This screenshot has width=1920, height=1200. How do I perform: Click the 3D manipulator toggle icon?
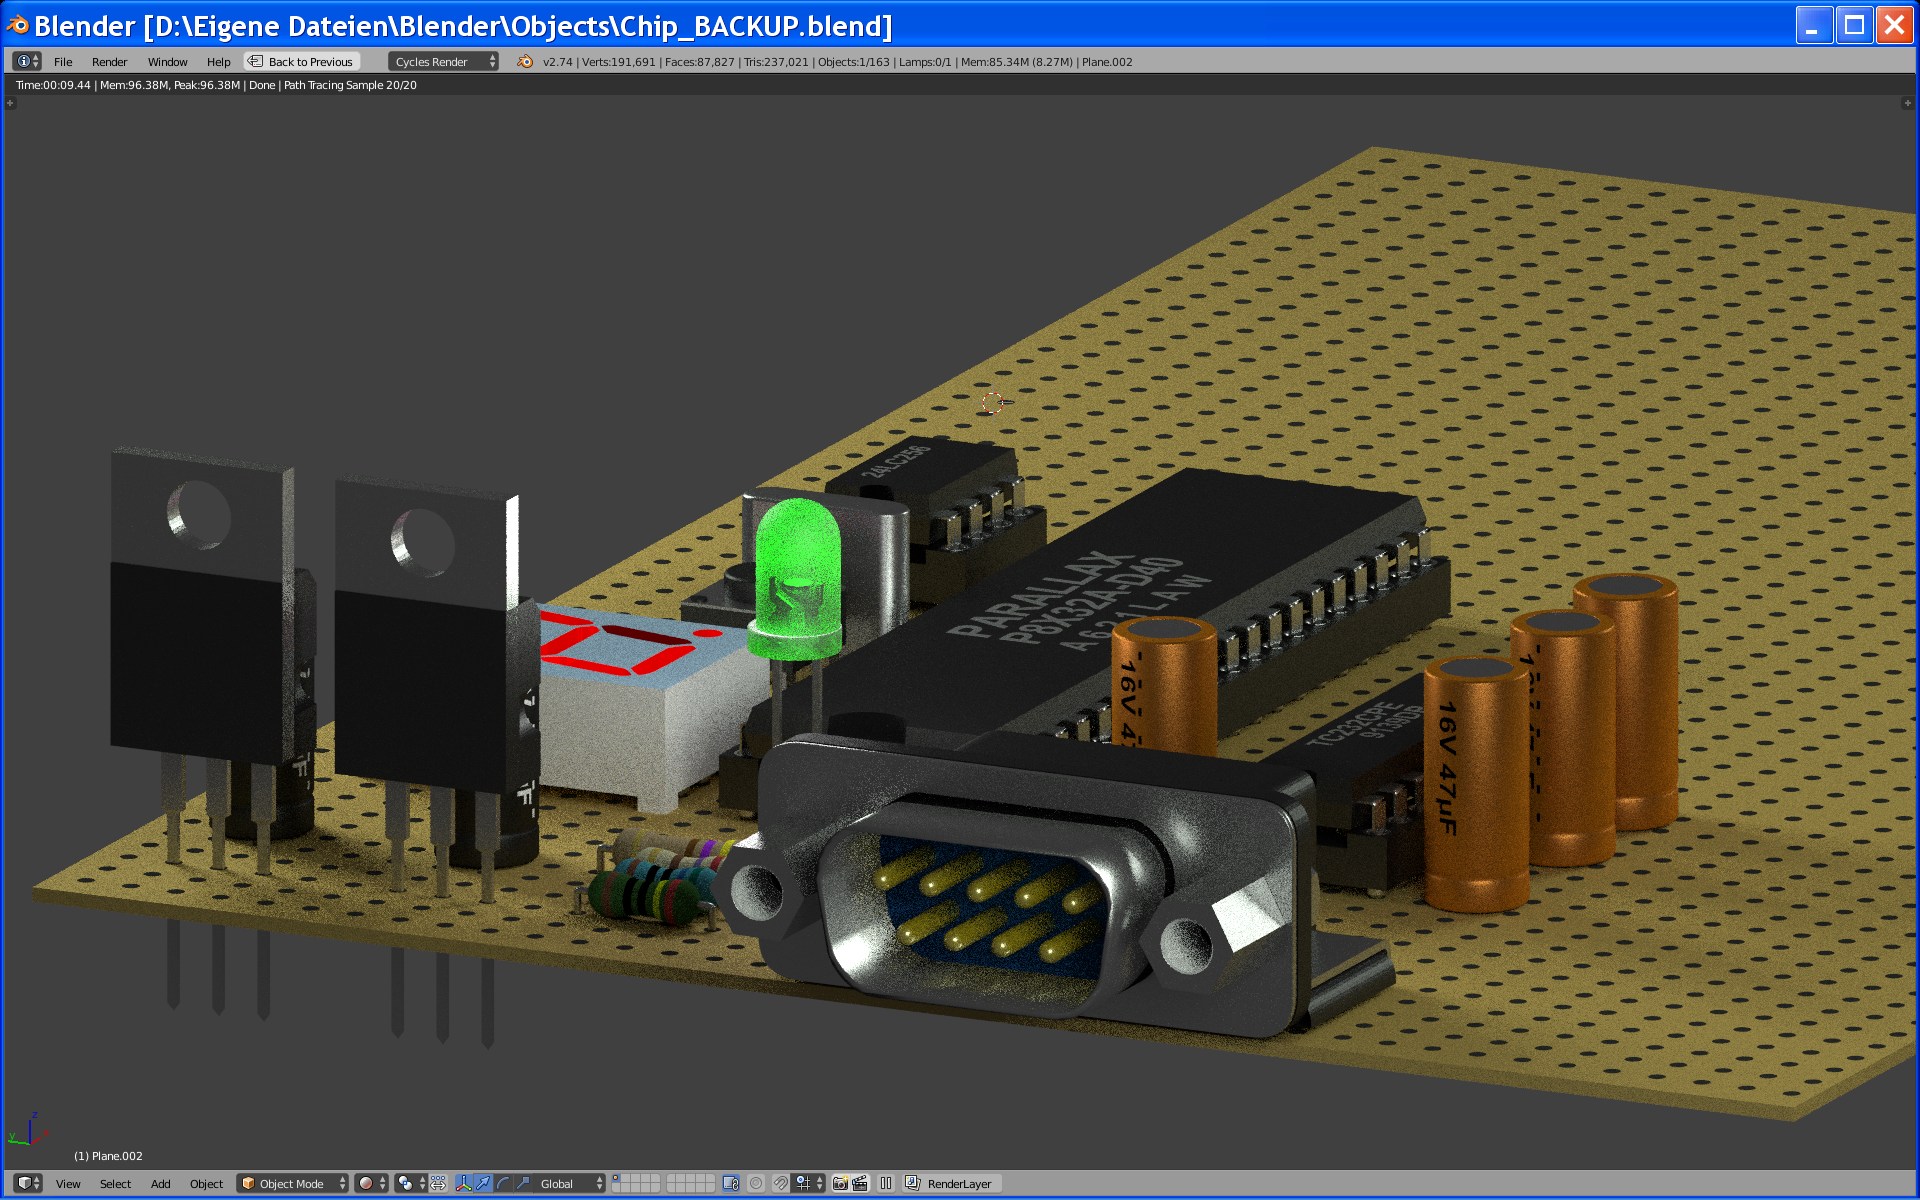coord(463,1183)
